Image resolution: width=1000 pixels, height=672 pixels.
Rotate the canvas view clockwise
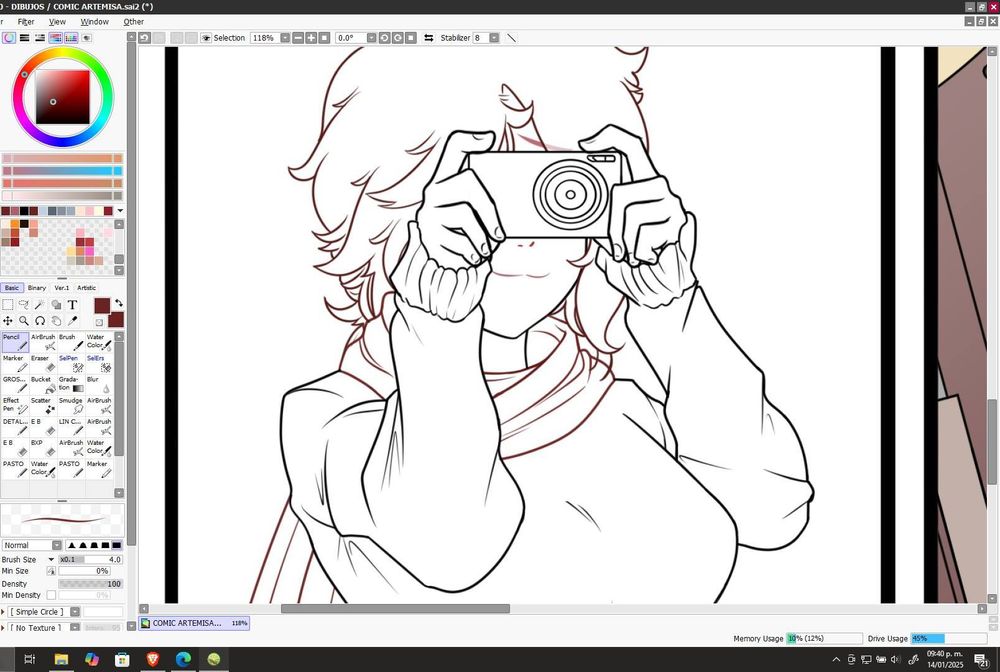pos(398,38)
